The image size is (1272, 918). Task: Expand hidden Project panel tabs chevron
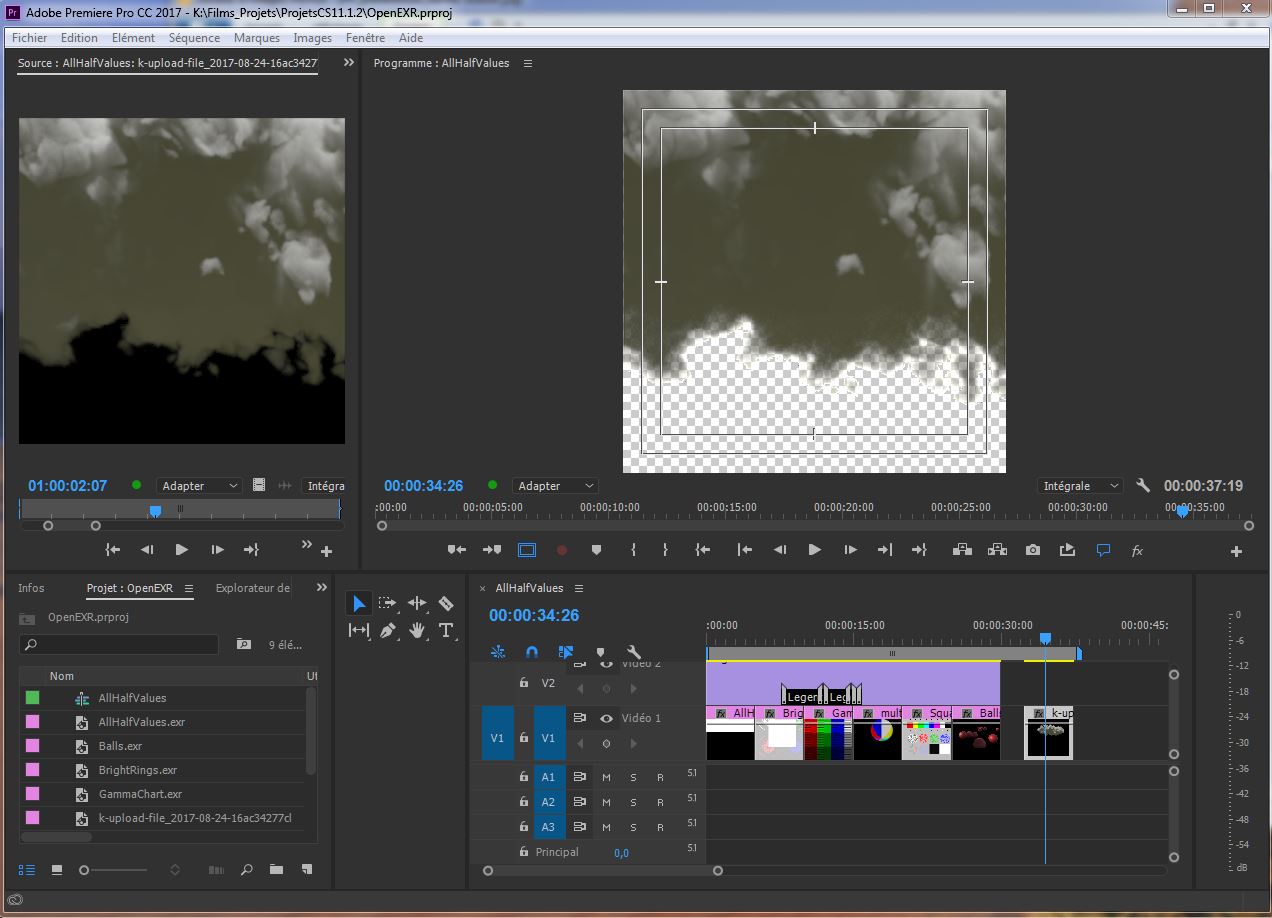tap(321, 588)
